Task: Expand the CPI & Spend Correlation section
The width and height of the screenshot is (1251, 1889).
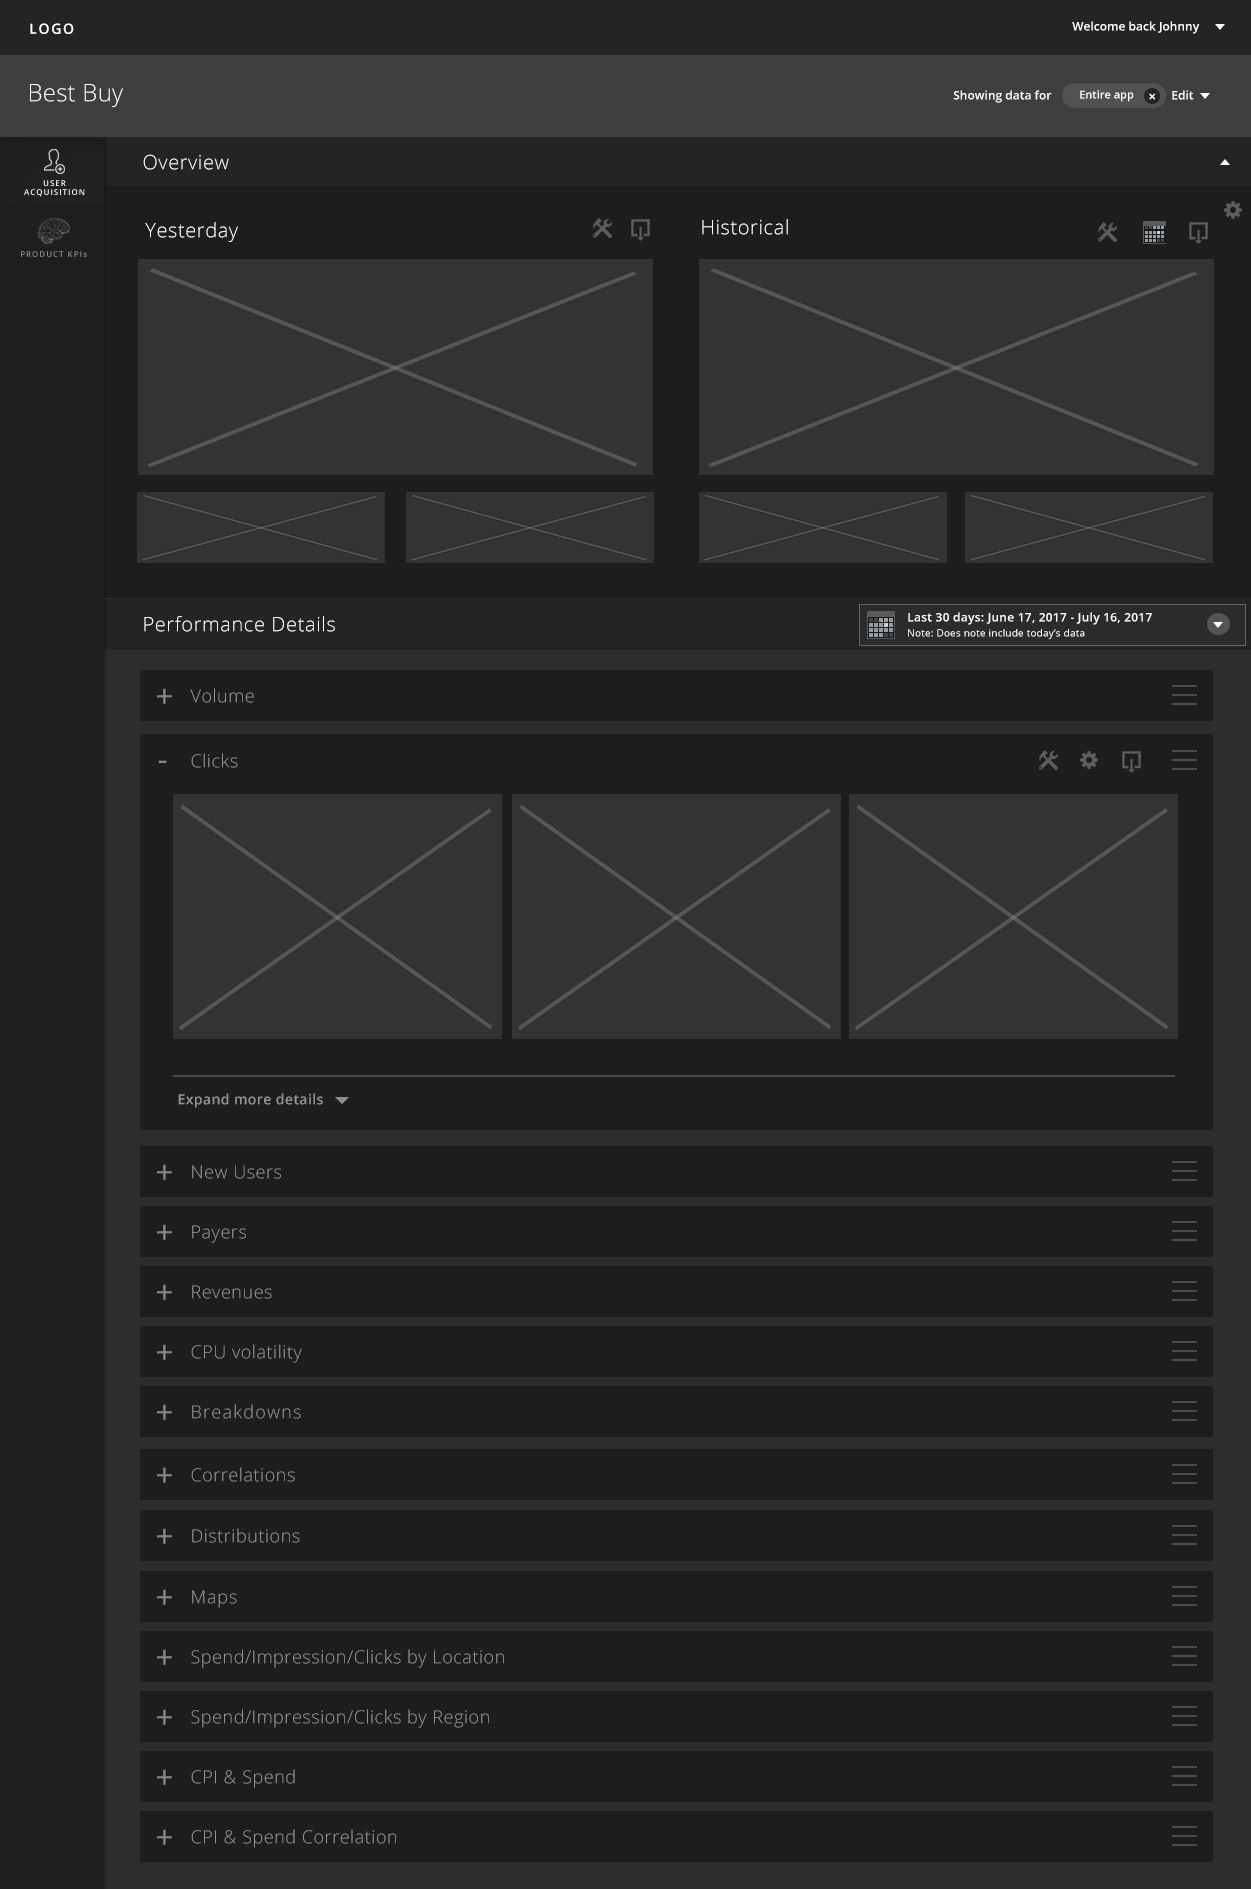Action: pos(165,1837)
